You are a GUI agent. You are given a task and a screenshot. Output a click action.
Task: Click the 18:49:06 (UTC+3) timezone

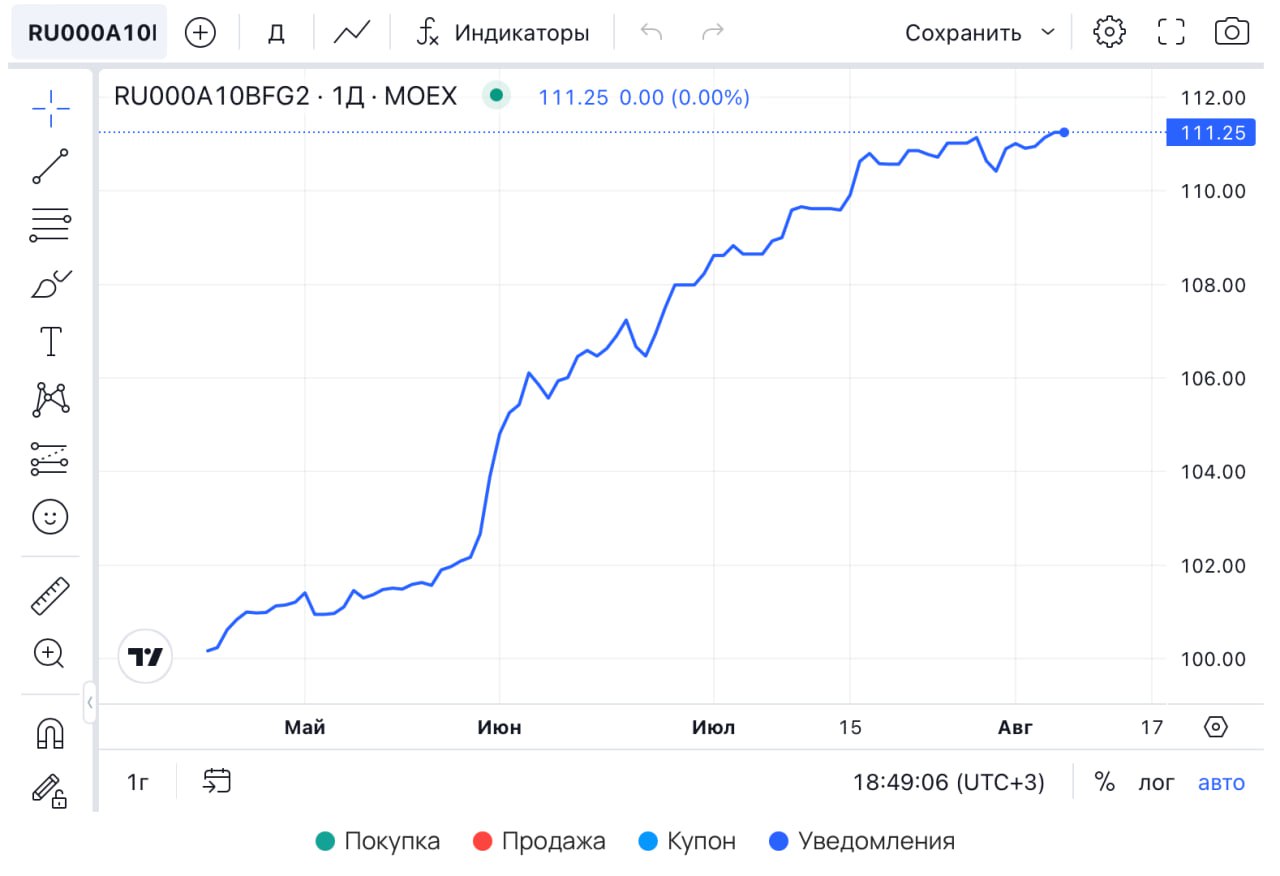click(948, 782)
